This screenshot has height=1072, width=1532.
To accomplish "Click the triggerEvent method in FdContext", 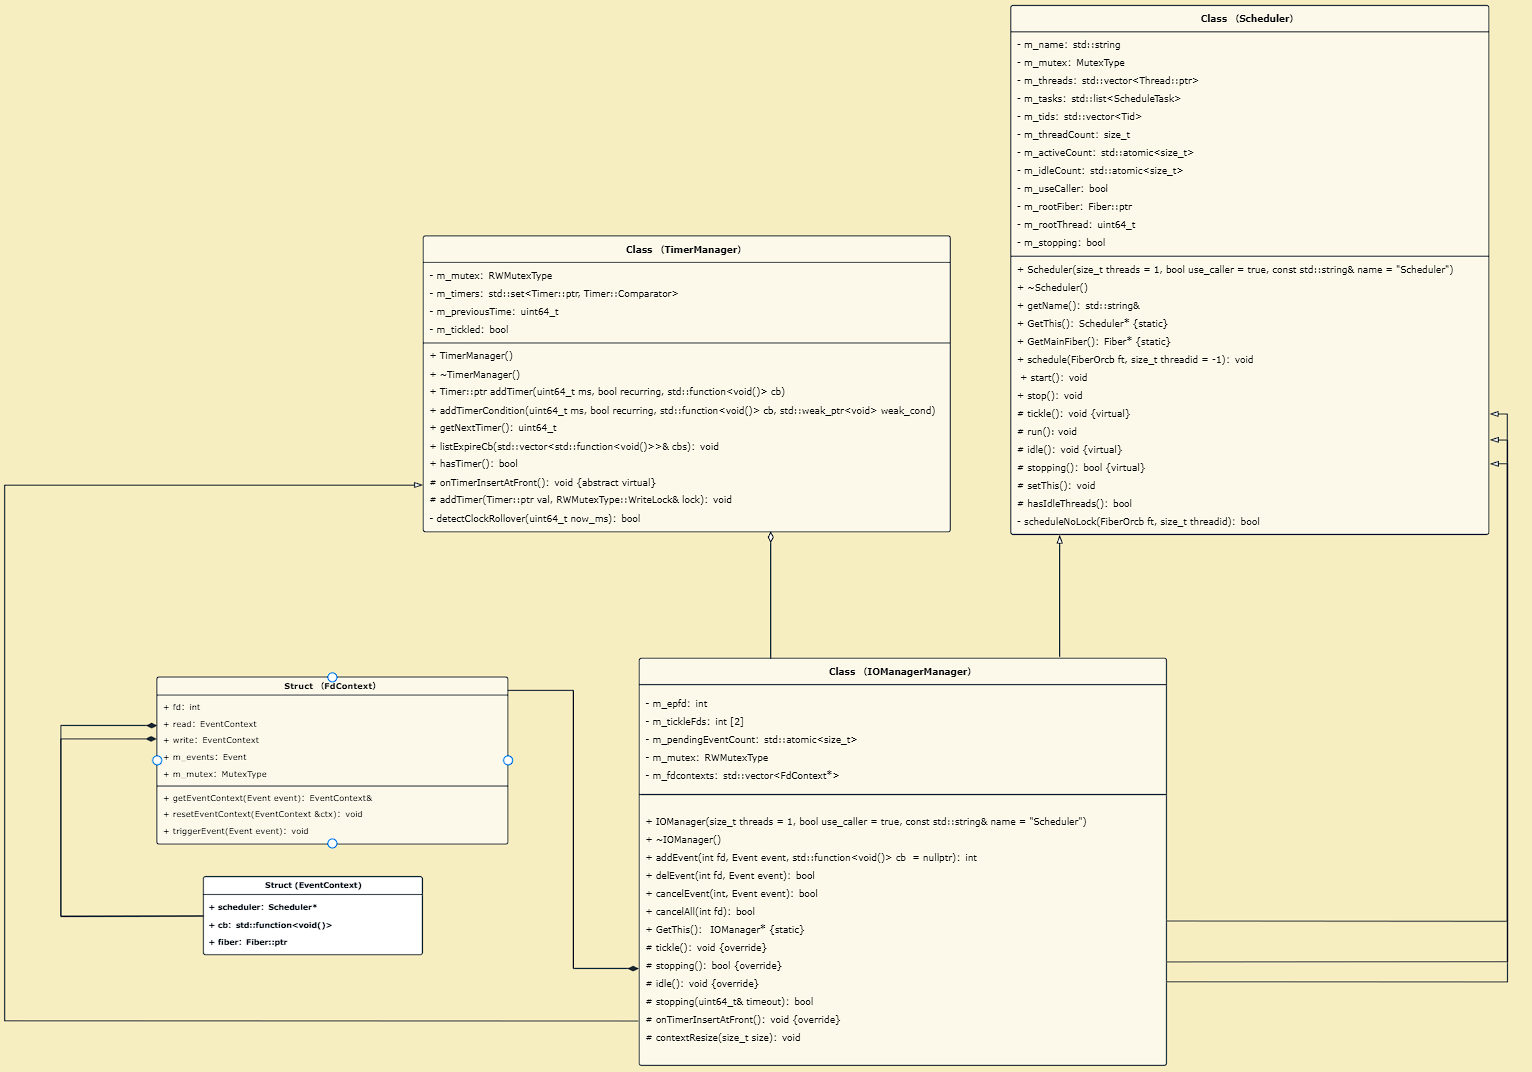I will [240, 831].
